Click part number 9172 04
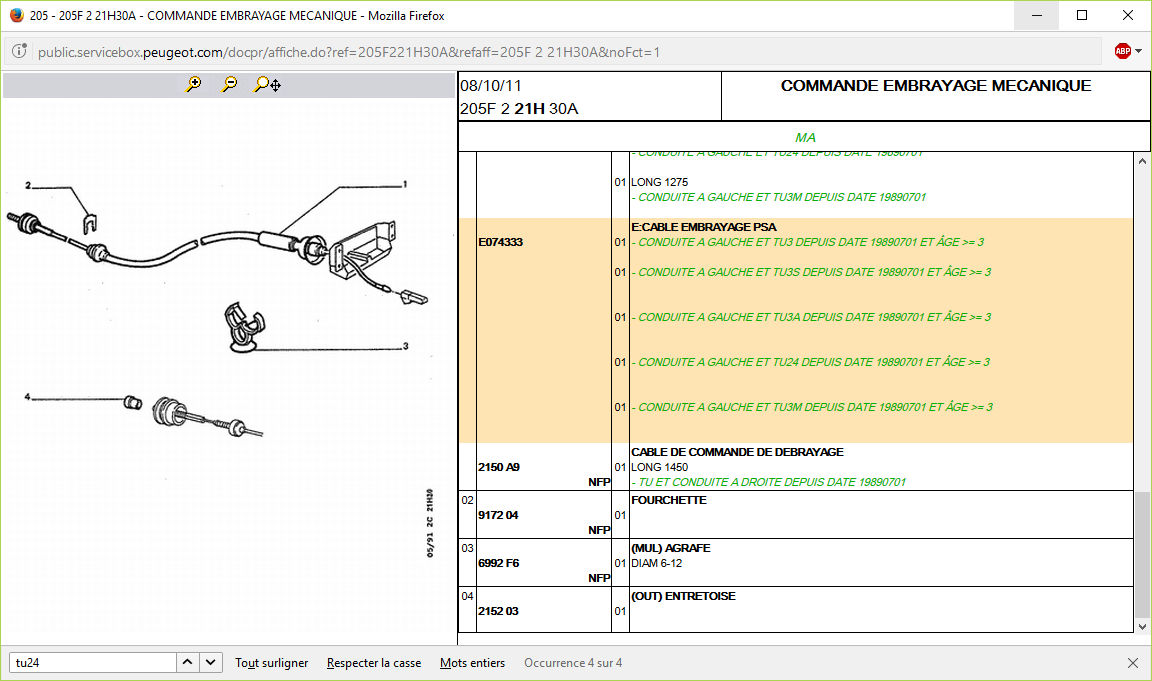1152x681 pixels. 498,515
